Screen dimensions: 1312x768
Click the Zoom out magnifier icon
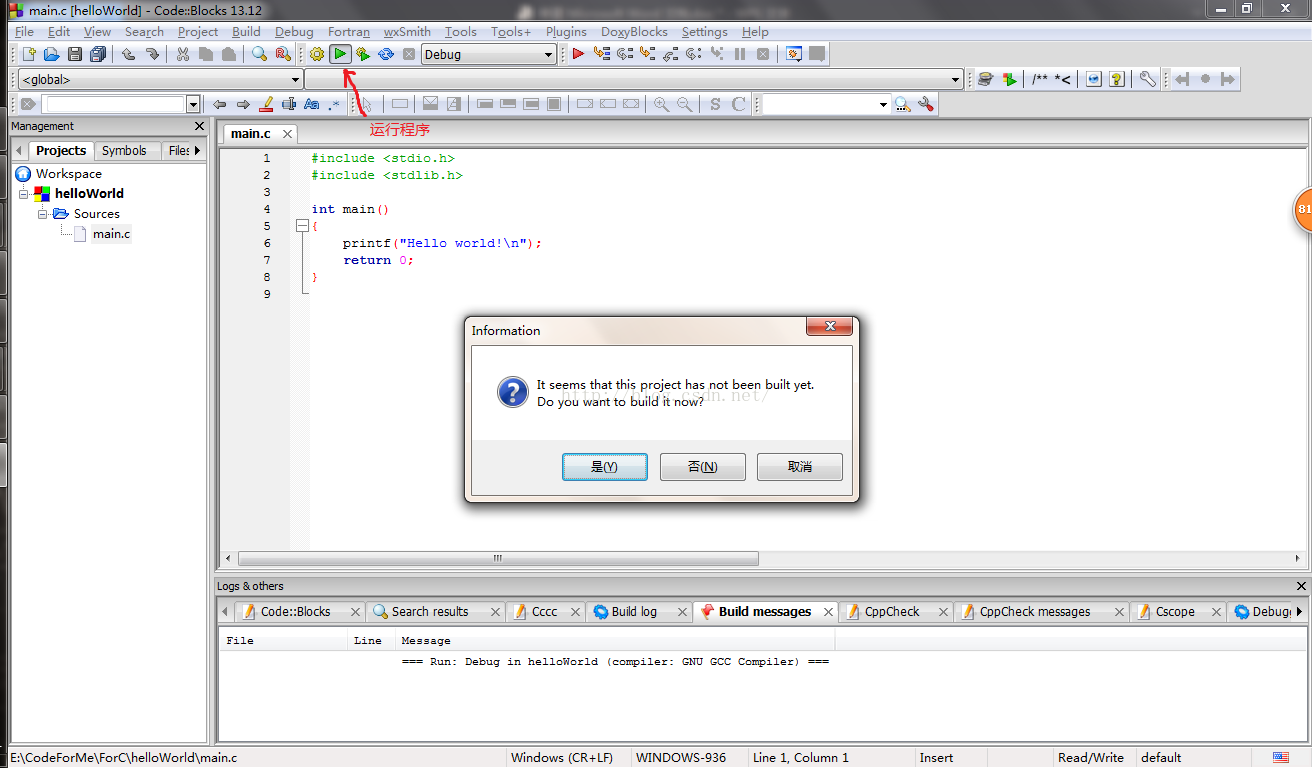pyautogui.click(x=684, y=104)
